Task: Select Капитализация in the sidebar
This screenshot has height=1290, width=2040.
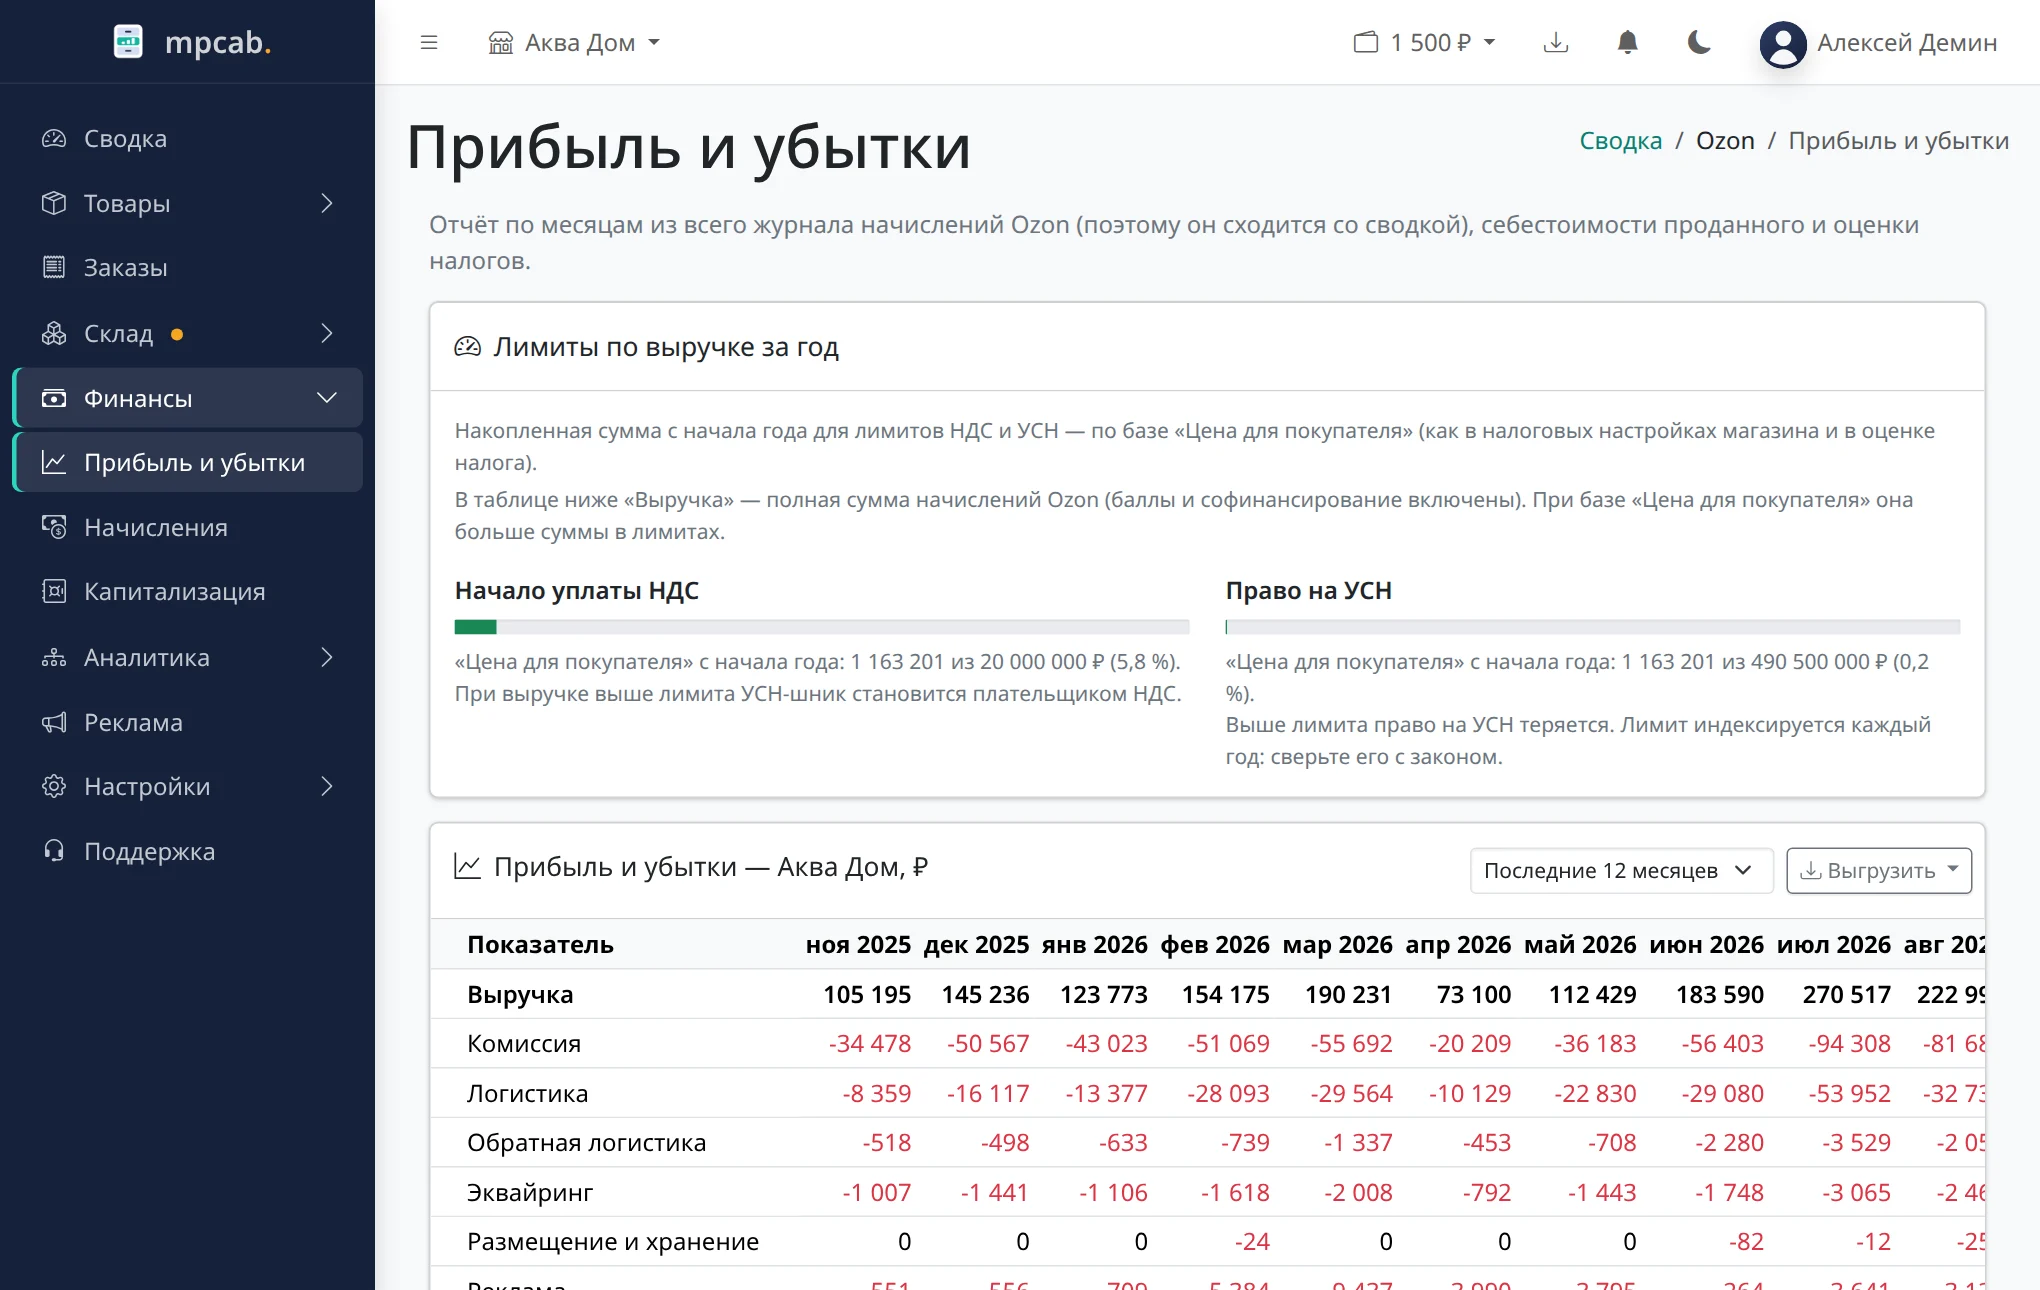Action: tap(188, 591)
